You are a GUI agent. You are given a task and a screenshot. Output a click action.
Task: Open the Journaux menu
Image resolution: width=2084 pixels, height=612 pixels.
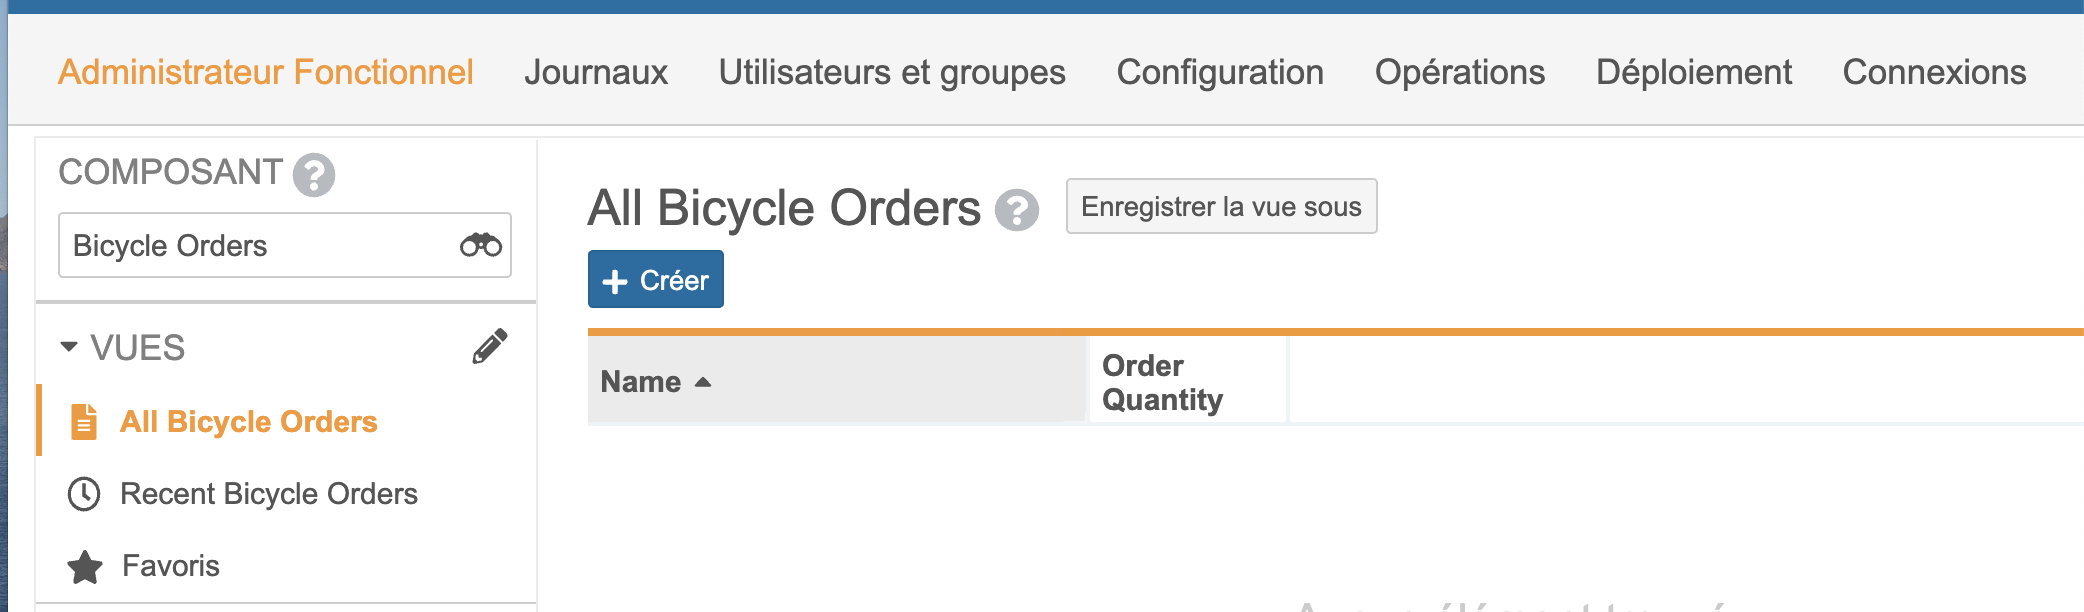click(596, 72)
